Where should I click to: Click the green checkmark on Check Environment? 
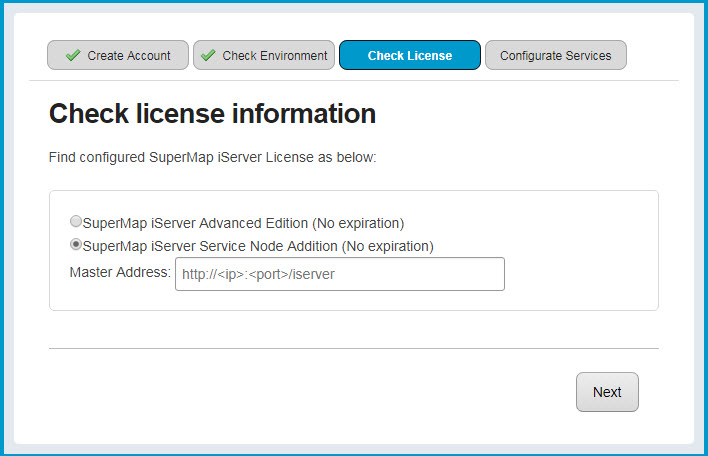click(x=208, y=56)
